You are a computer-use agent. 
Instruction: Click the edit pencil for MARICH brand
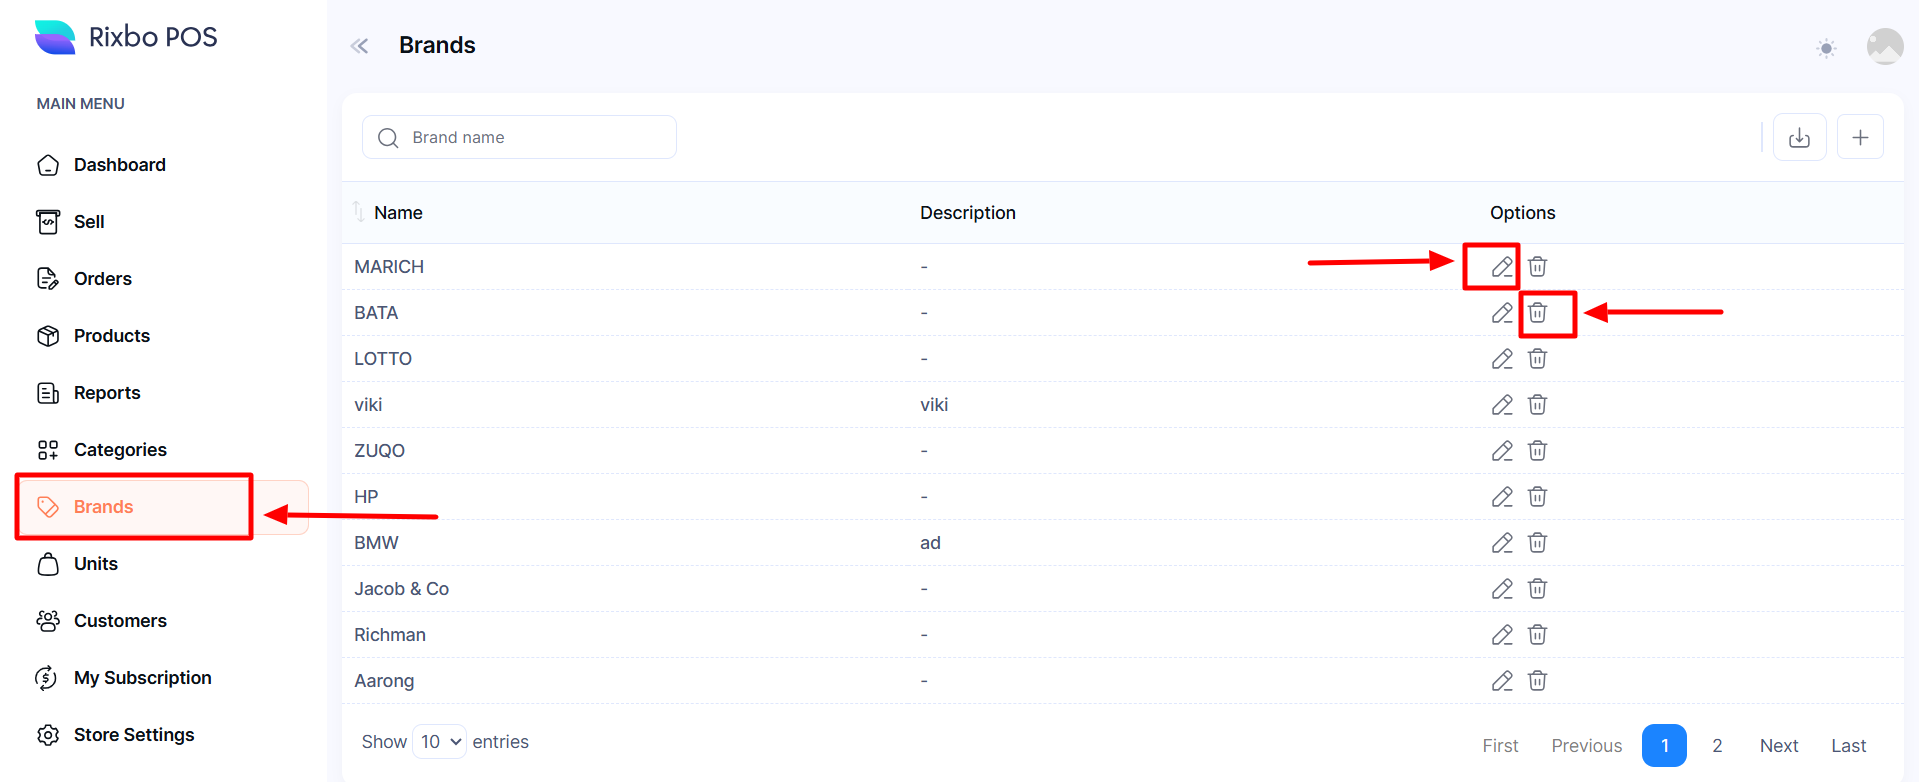pyautogui.click(x=1501, y=267)
